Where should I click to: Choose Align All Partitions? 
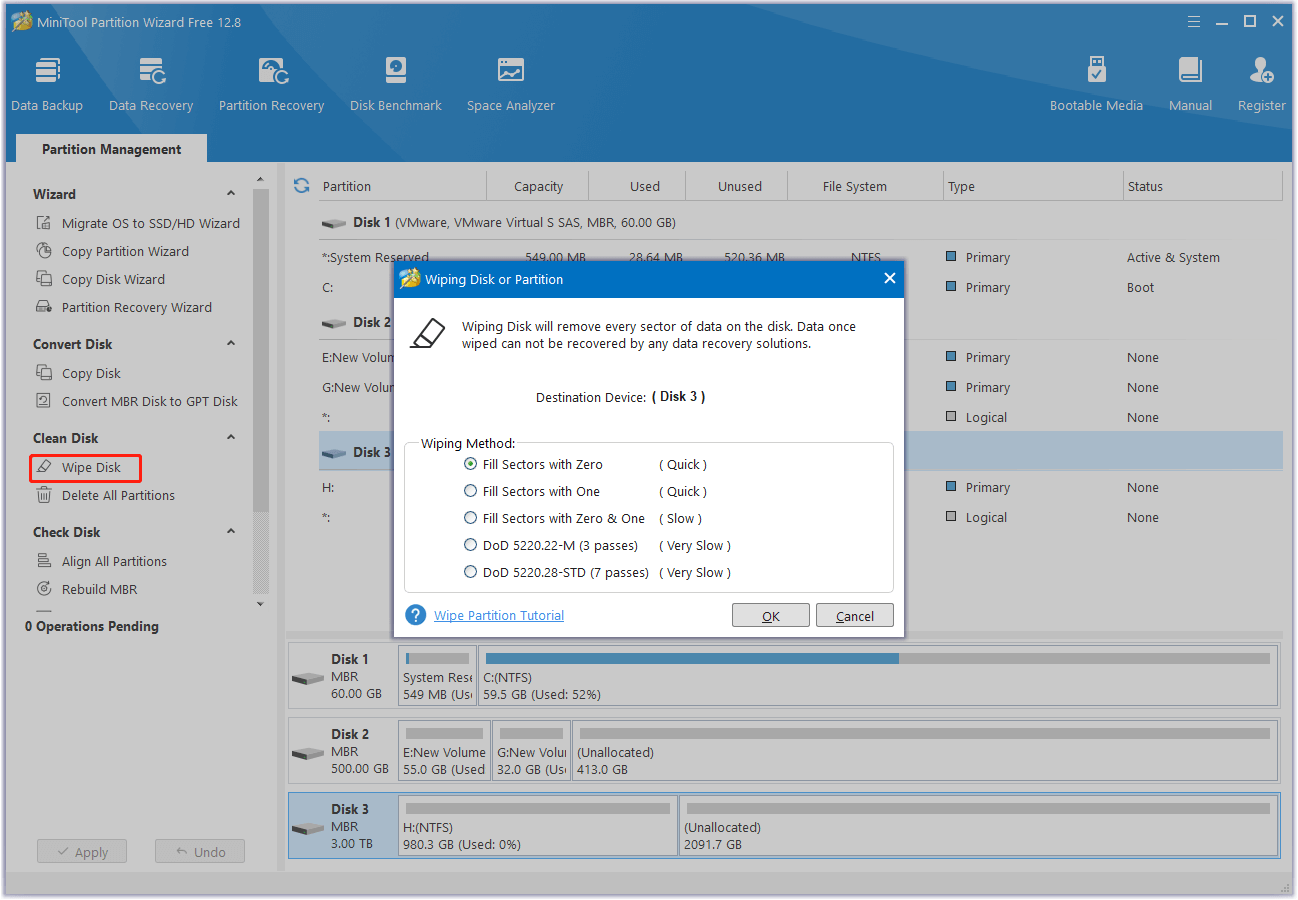(x=101, y=561)
